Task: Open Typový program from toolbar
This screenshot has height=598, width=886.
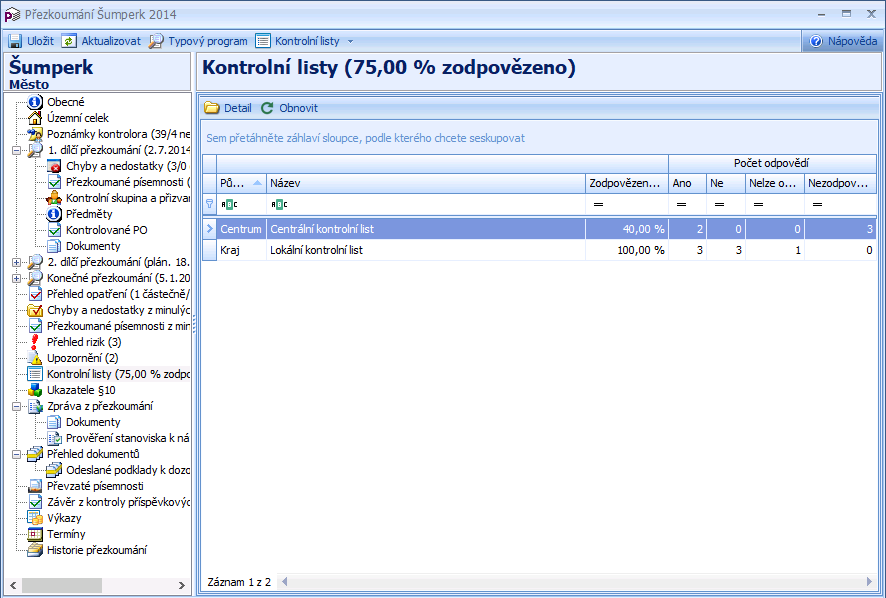Action: point(198,41)
